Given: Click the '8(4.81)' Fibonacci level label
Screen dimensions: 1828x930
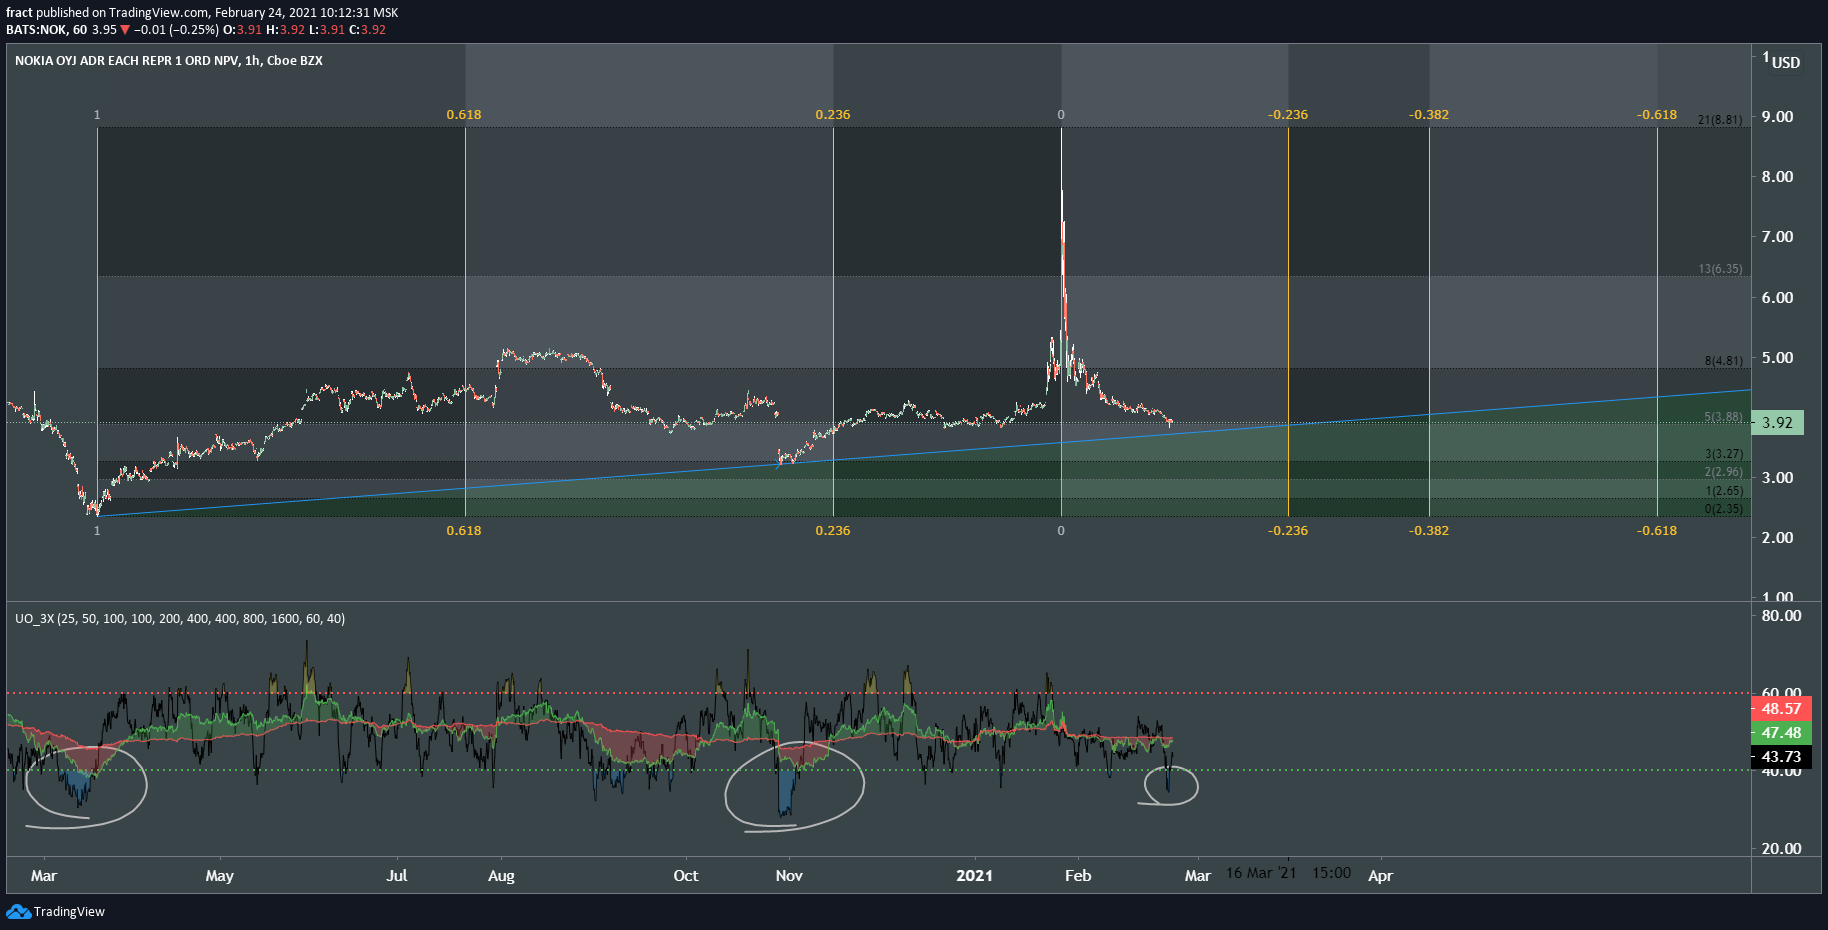Looking at the screenshot, I should pos(1724,361).
